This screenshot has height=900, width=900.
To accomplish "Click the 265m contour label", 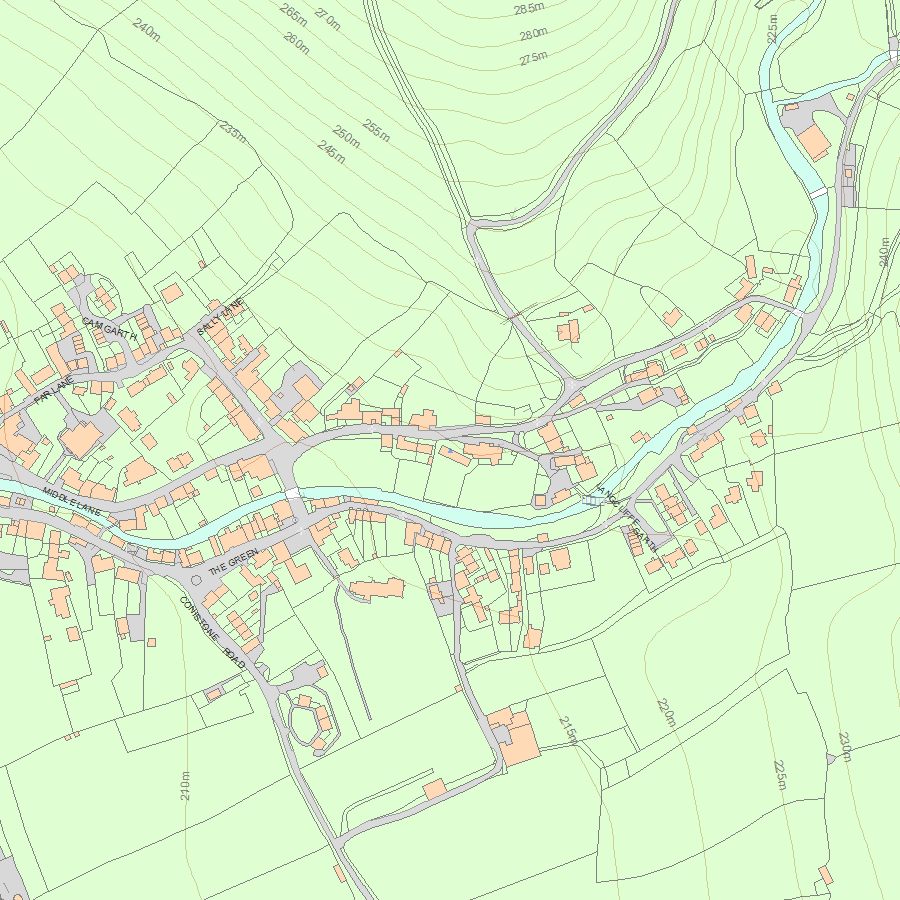I will click(x=293, y=15).
